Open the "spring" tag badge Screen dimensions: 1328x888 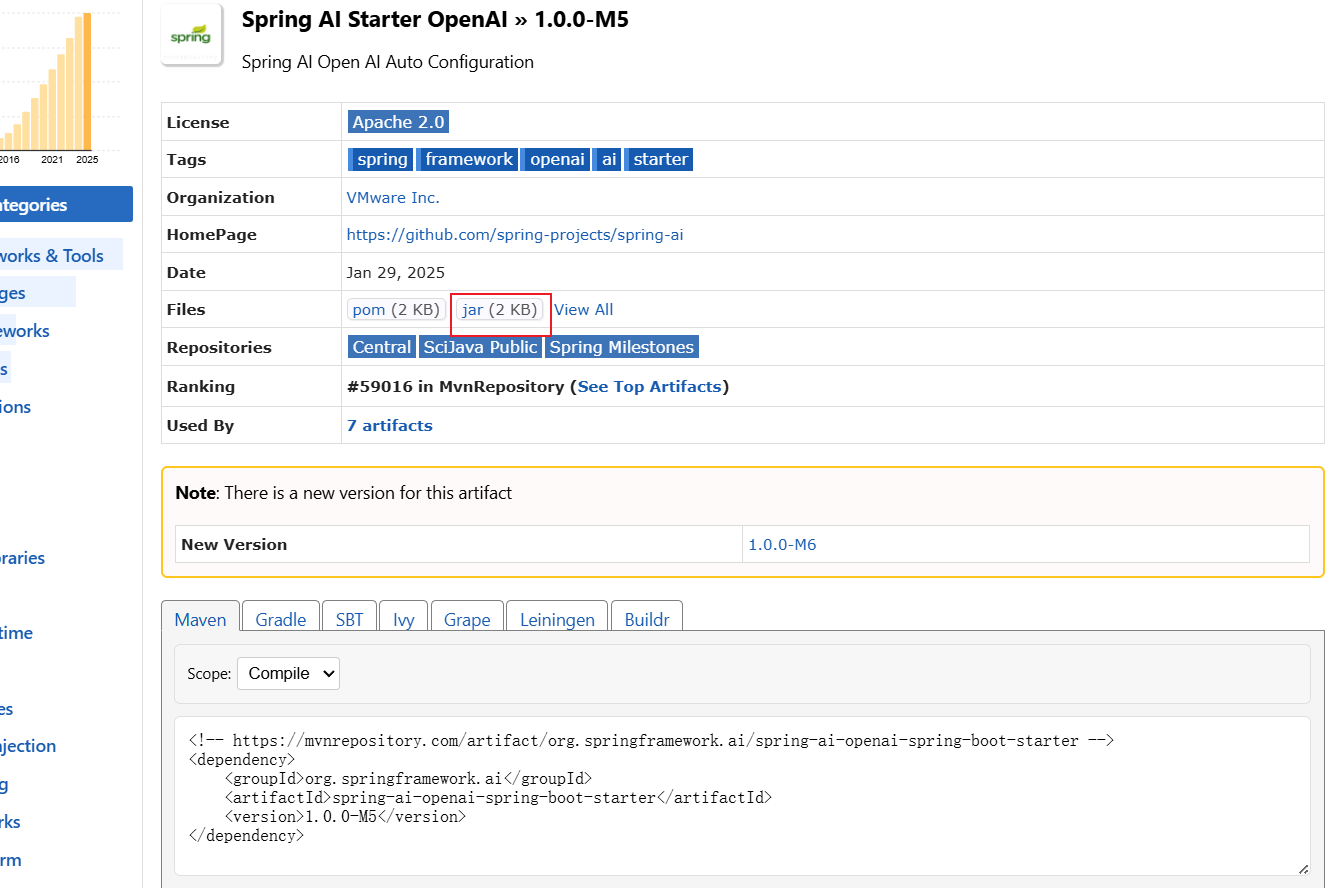tap(380, 159)
